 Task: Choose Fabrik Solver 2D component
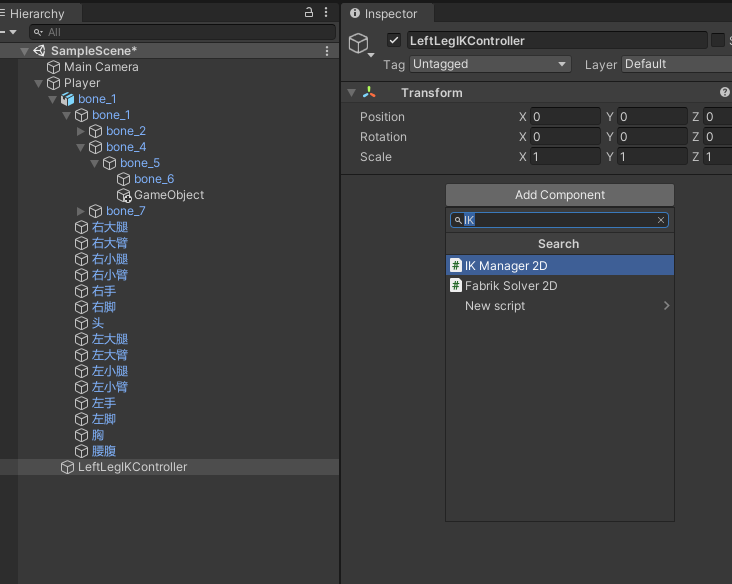point(560,285)
